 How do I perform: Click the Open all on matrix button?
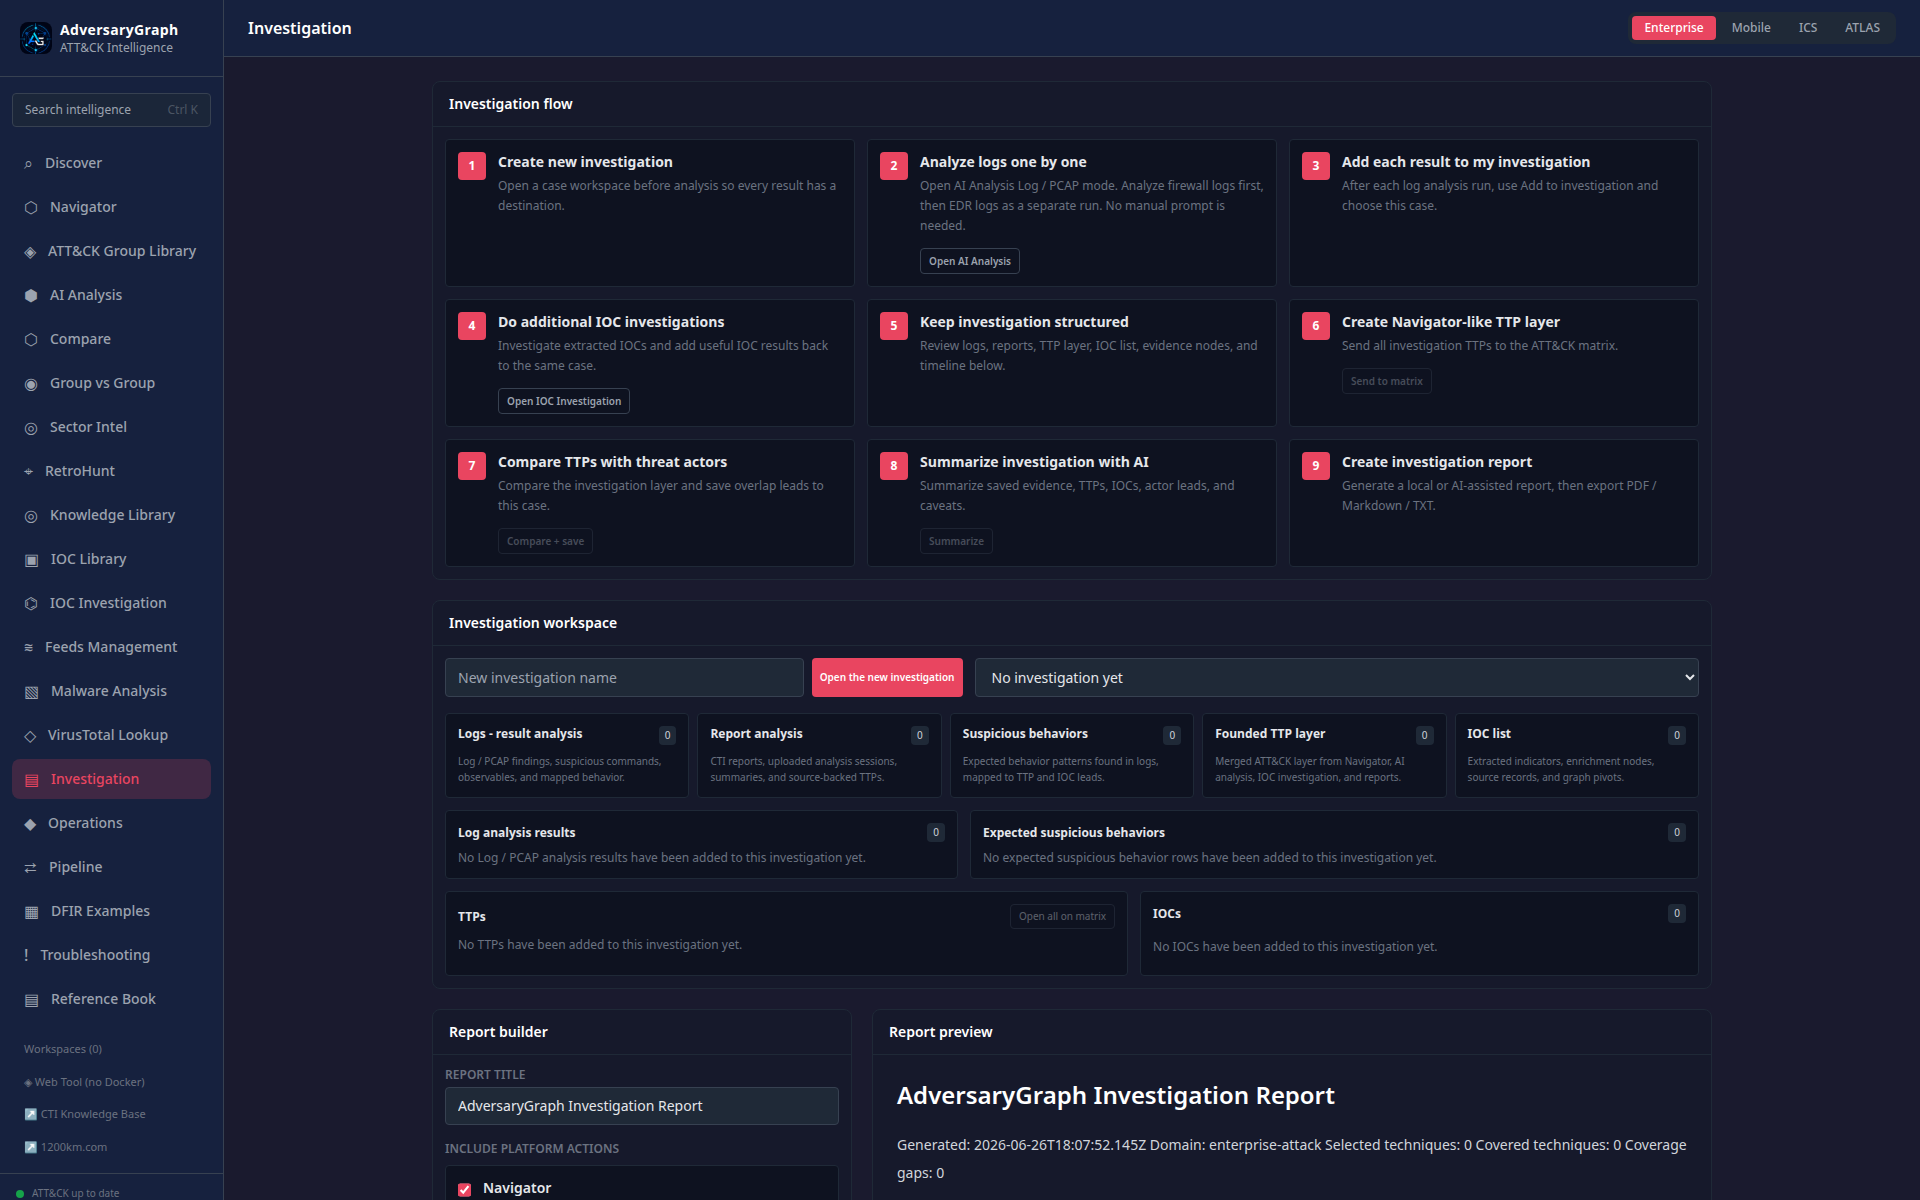(x=1062, y=916)
